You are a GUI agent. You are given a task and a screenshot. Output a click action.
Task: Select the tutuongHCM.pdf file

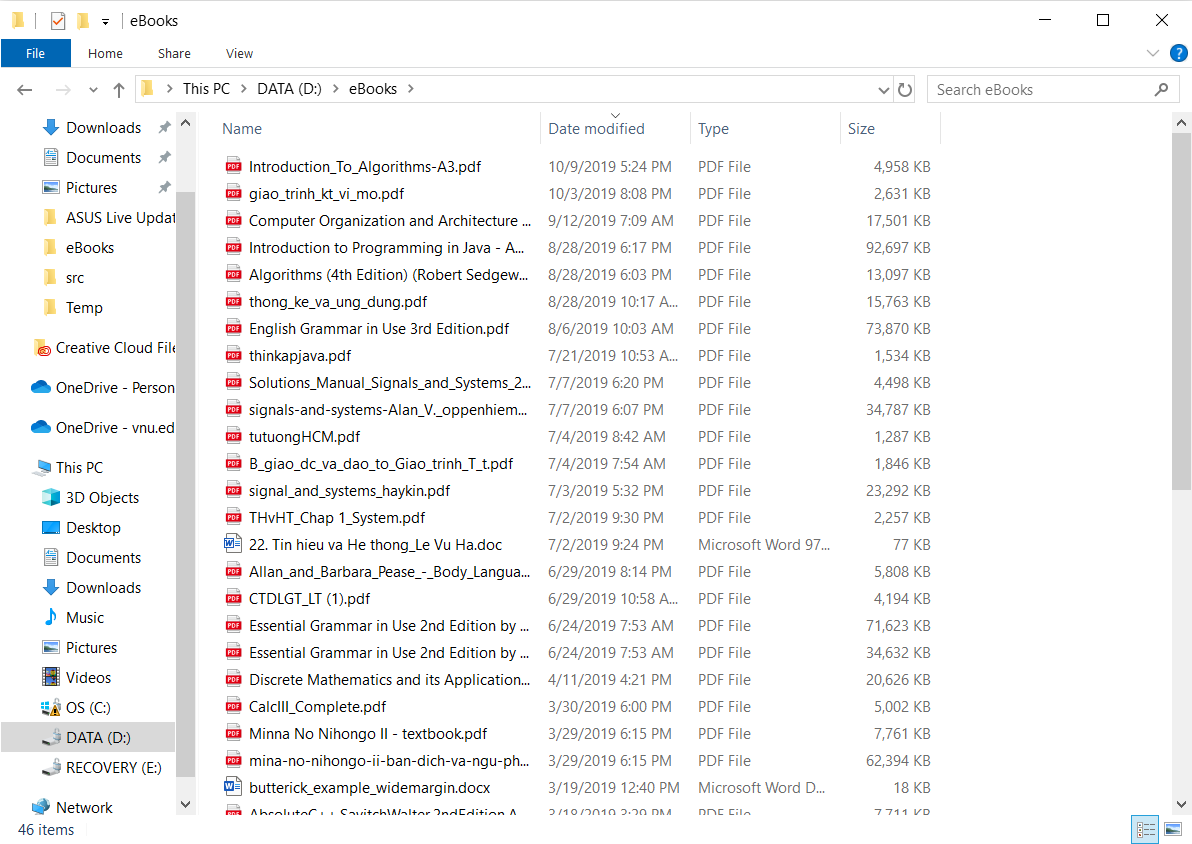[304, 436]
